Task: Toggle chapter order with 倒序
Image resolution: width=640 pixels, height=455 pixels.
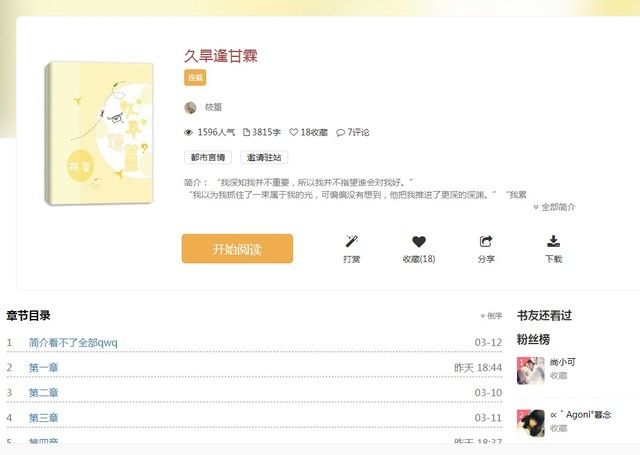Action: point(491,315)
